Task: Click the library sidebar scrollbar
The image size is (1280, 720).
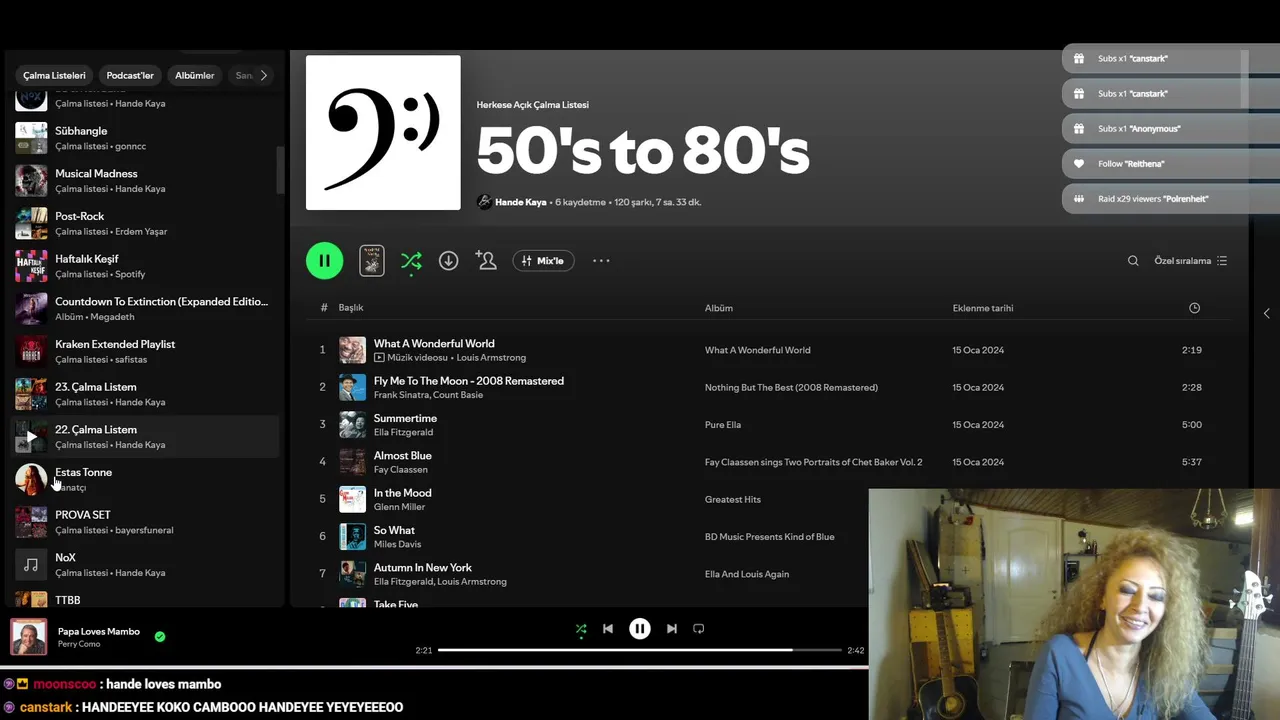Action: (x=280, y=170)
